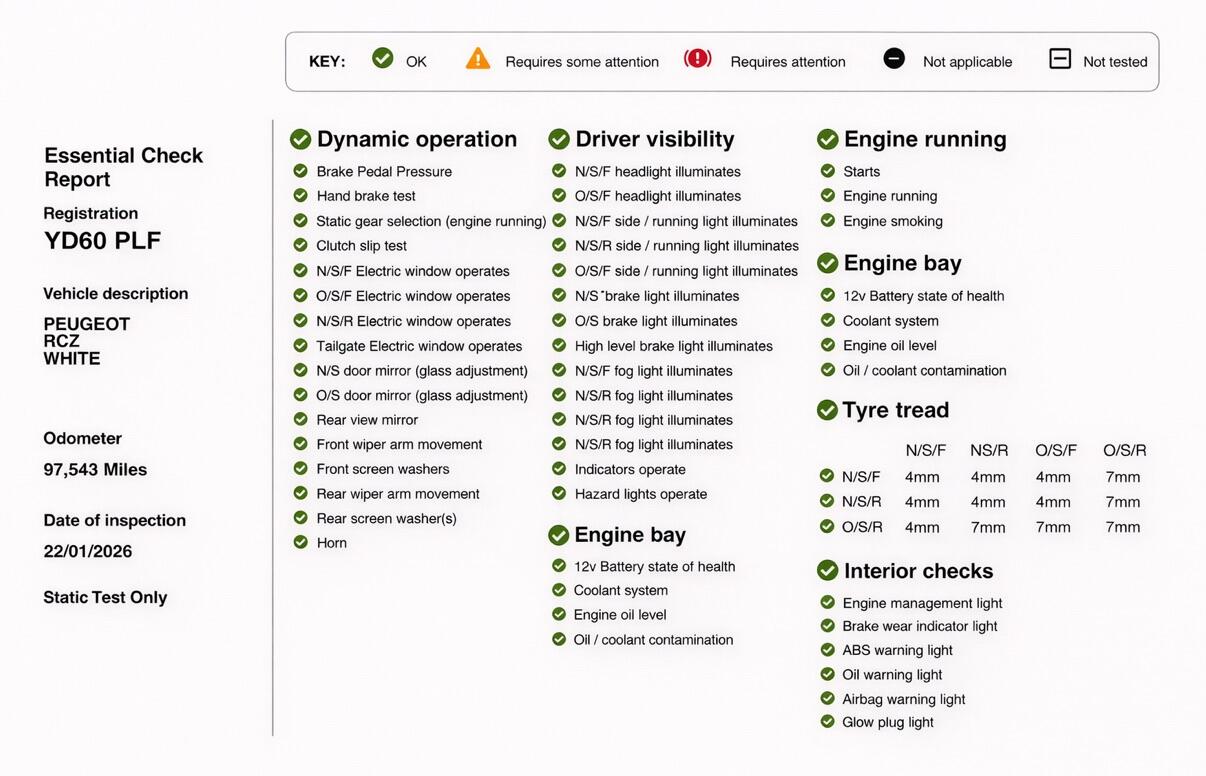Click the check icon beside Interior checks heading
The height and width of the screenshot is (776, 1206).
tap(827, 570)
